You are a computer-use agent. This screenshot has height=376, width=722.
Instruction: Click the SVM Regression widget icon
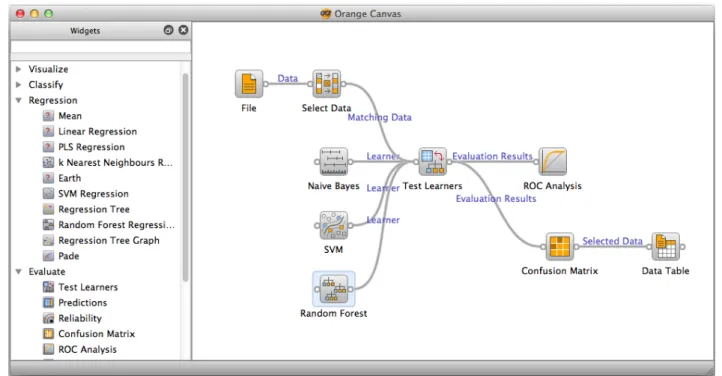tap(48, 193)
